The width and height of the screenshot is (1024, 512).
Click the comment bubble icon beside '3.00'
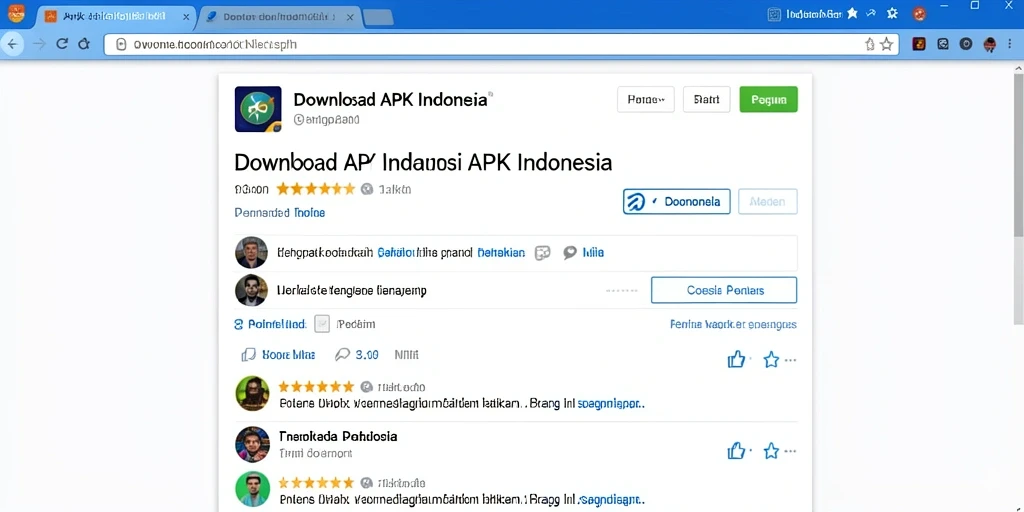(342, 355)
